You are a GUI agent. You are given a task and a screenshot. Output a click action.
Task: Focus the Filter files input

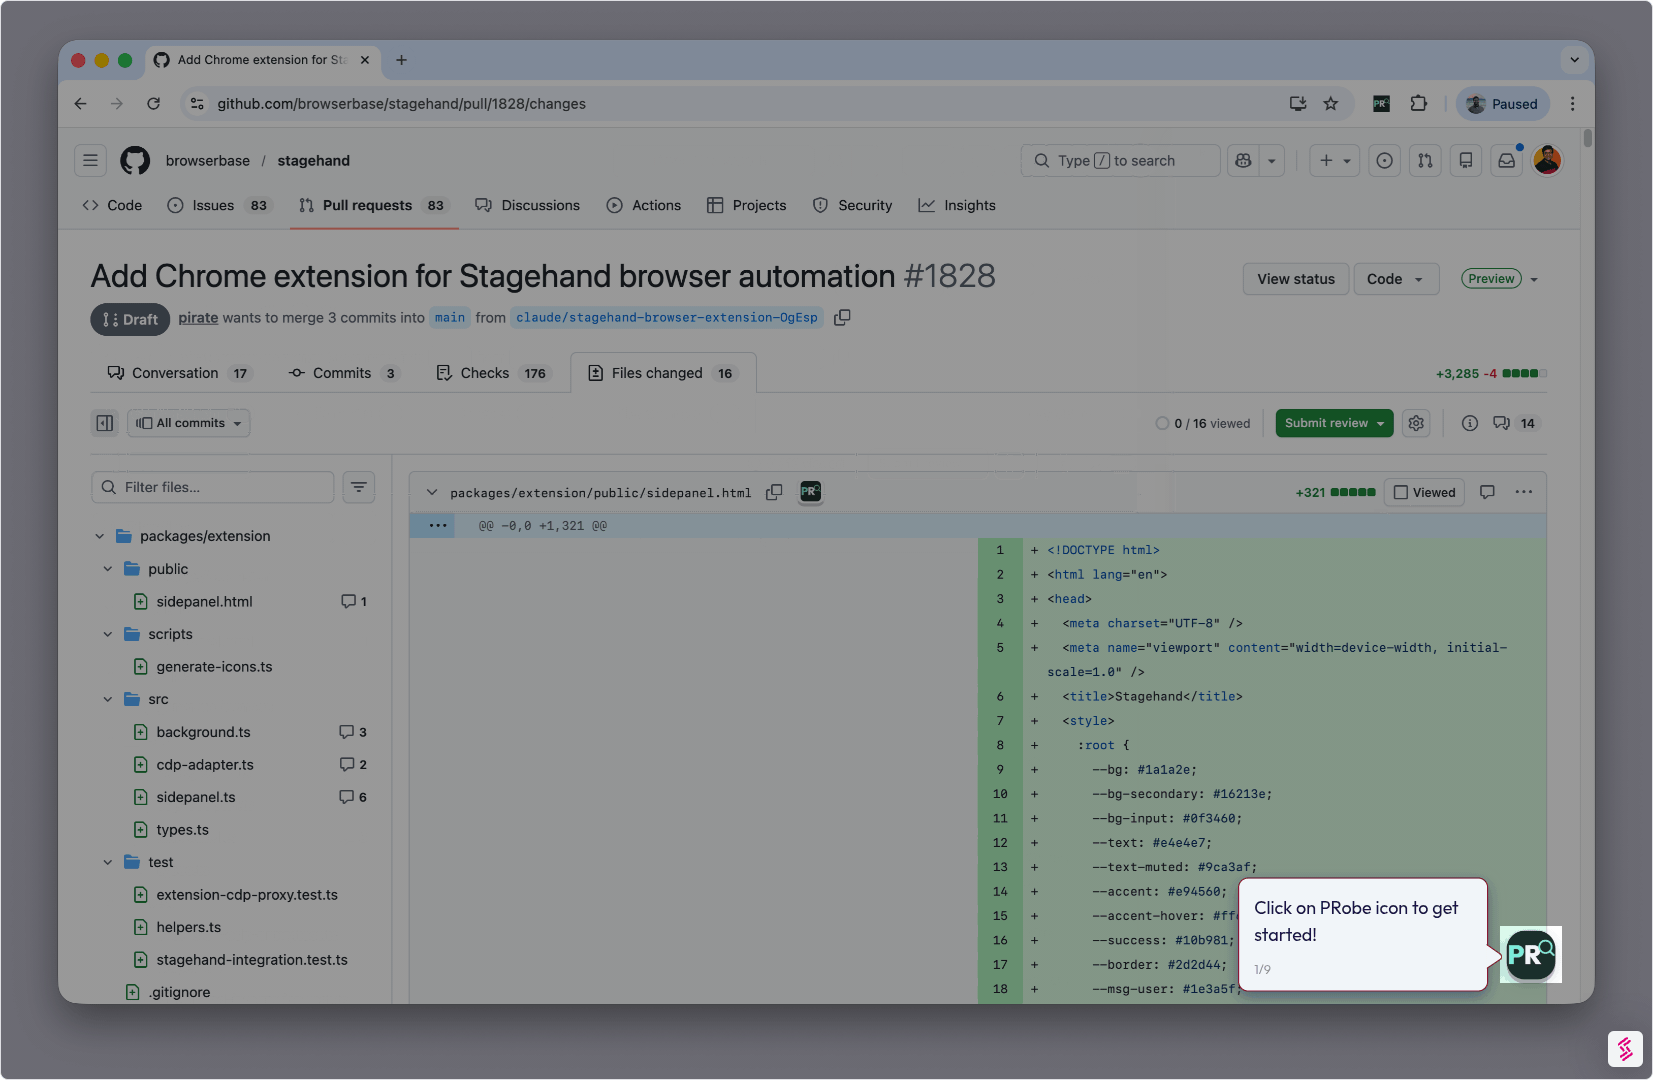click(213, 487)
